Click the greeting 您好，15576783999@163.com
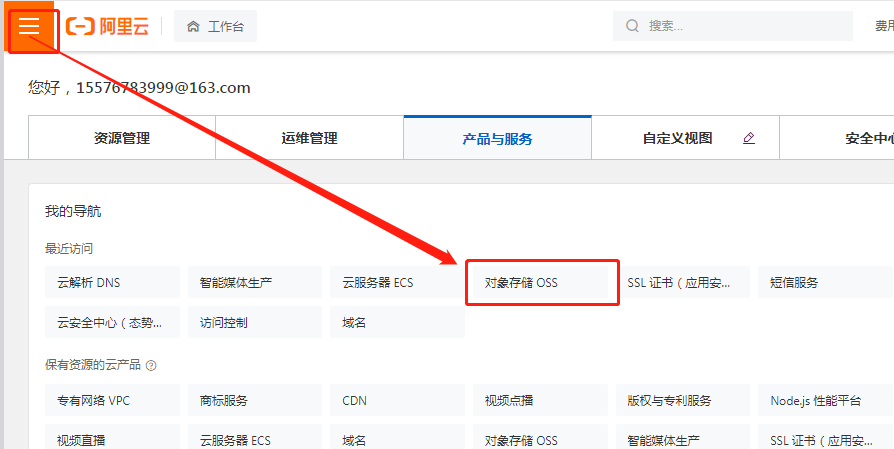The width and height of the screenshot is (894, 449). tap(139, 88)
